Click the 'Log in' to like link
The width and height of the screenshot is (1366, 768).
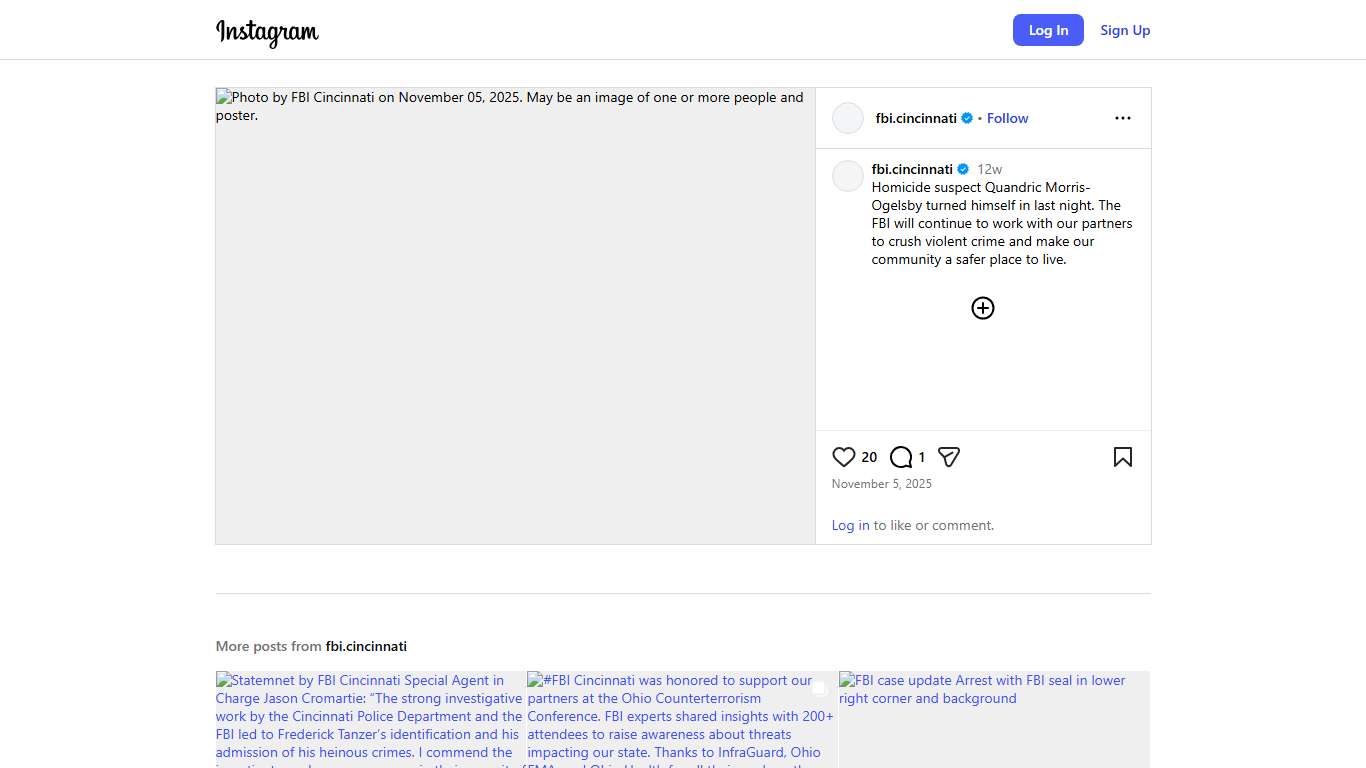pyautogui.click(x=850, y=525)
